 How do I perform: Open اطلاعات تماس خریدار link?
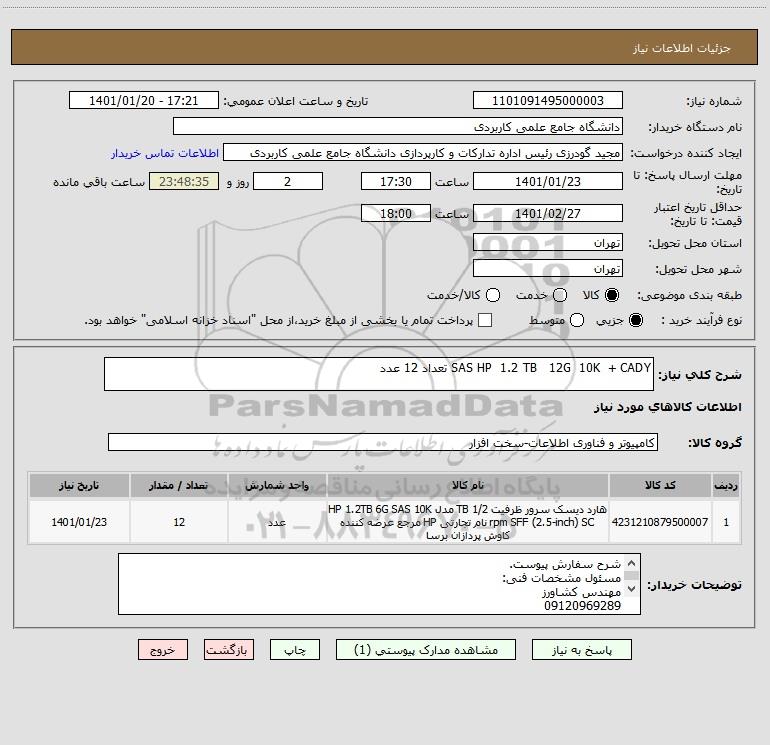pyautogui.click(x=165, y=153)
